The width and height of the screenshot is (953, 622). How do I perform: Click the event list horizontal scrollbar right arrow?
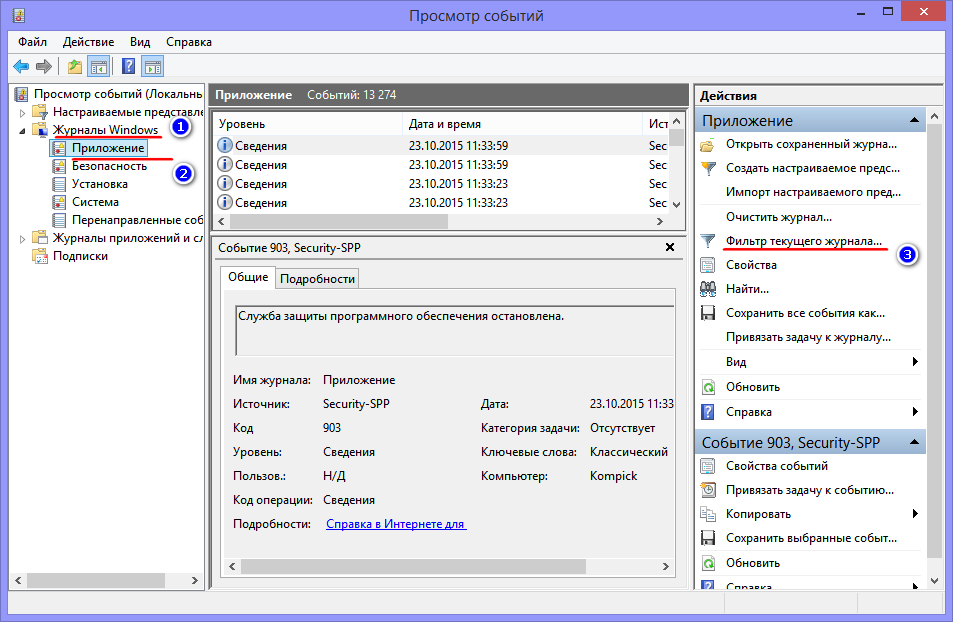point(660,222)
